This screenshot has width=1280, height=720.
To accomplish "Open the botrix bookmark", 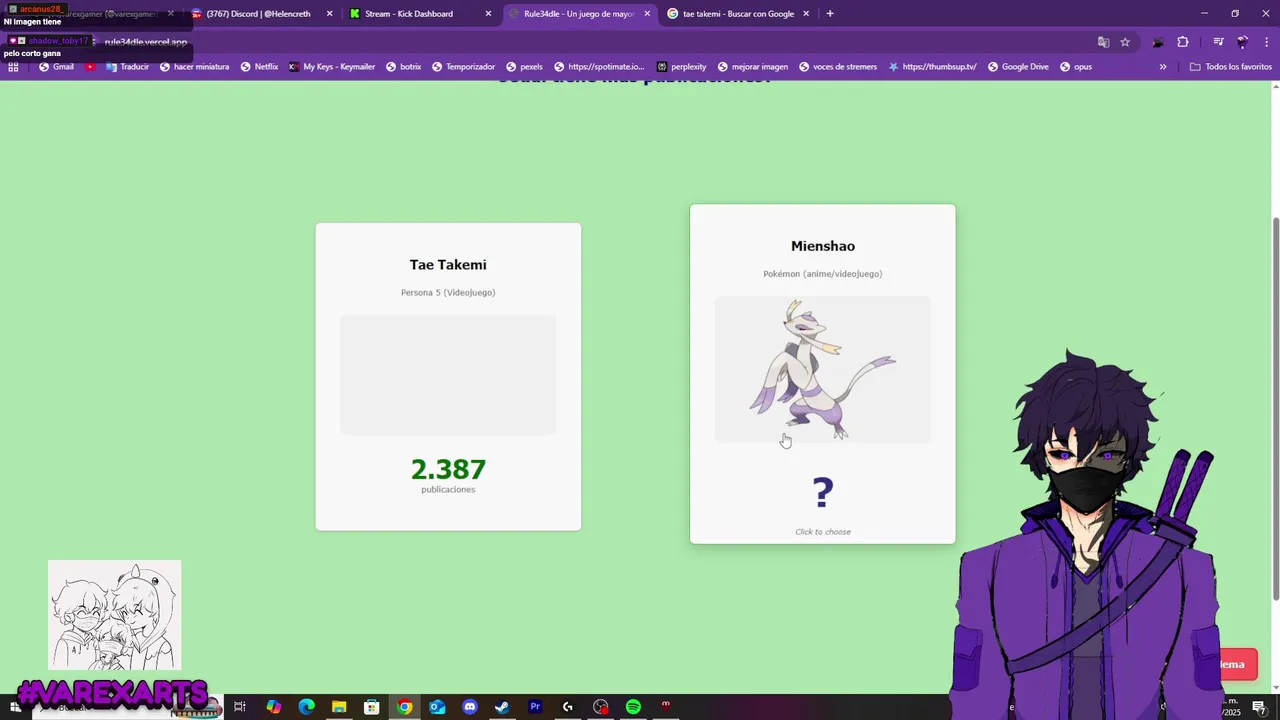I will 403,67.
